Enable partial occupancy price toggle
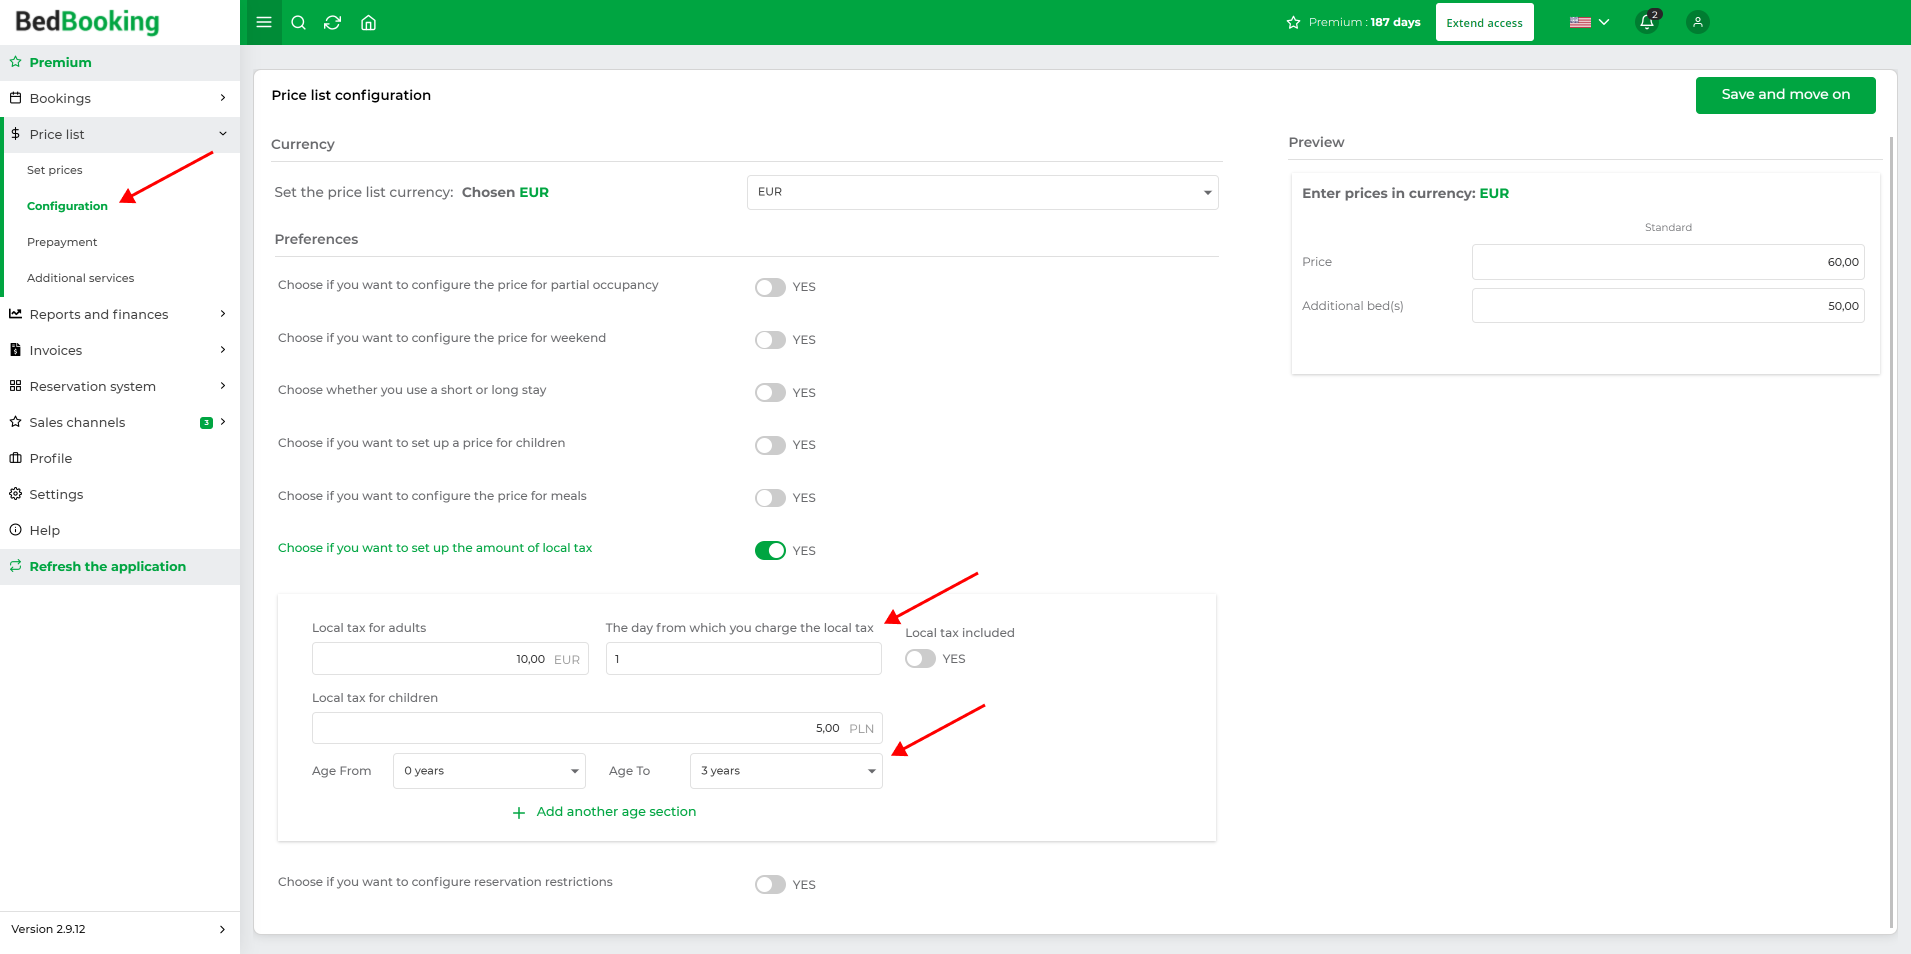The width and height of the screenshot is (1911, 954). 770,287
